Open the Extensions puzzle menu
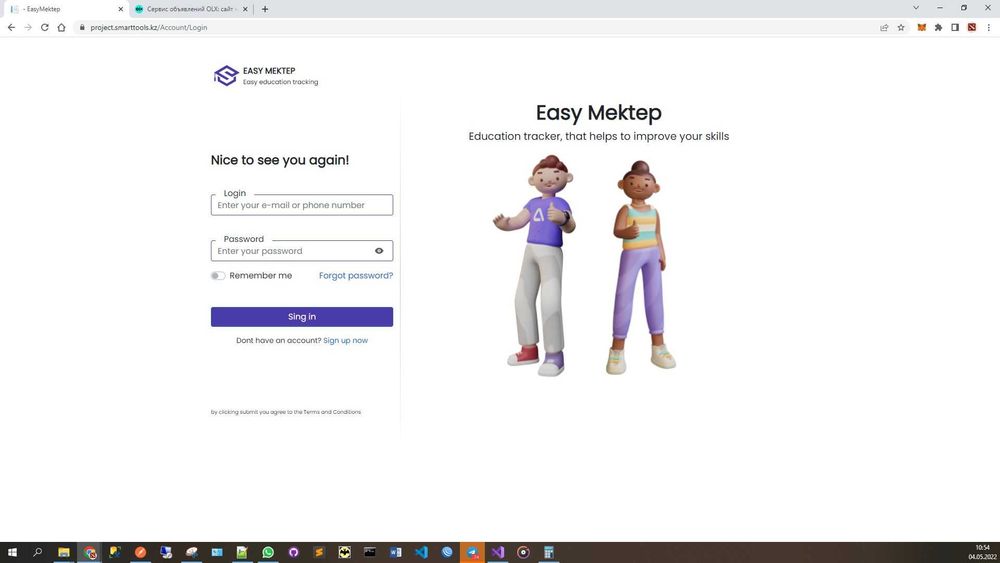 (938, 27)
